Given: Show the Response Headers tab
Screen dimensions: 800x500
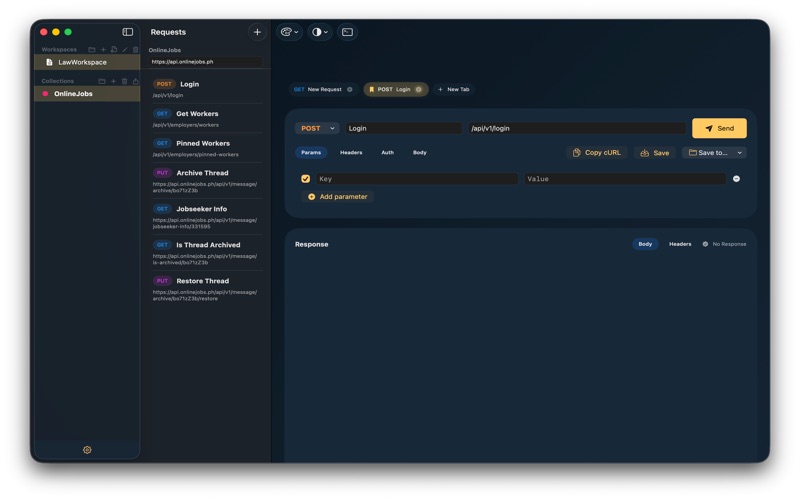Looking at the screenshot, I should [x=680, y=244].
